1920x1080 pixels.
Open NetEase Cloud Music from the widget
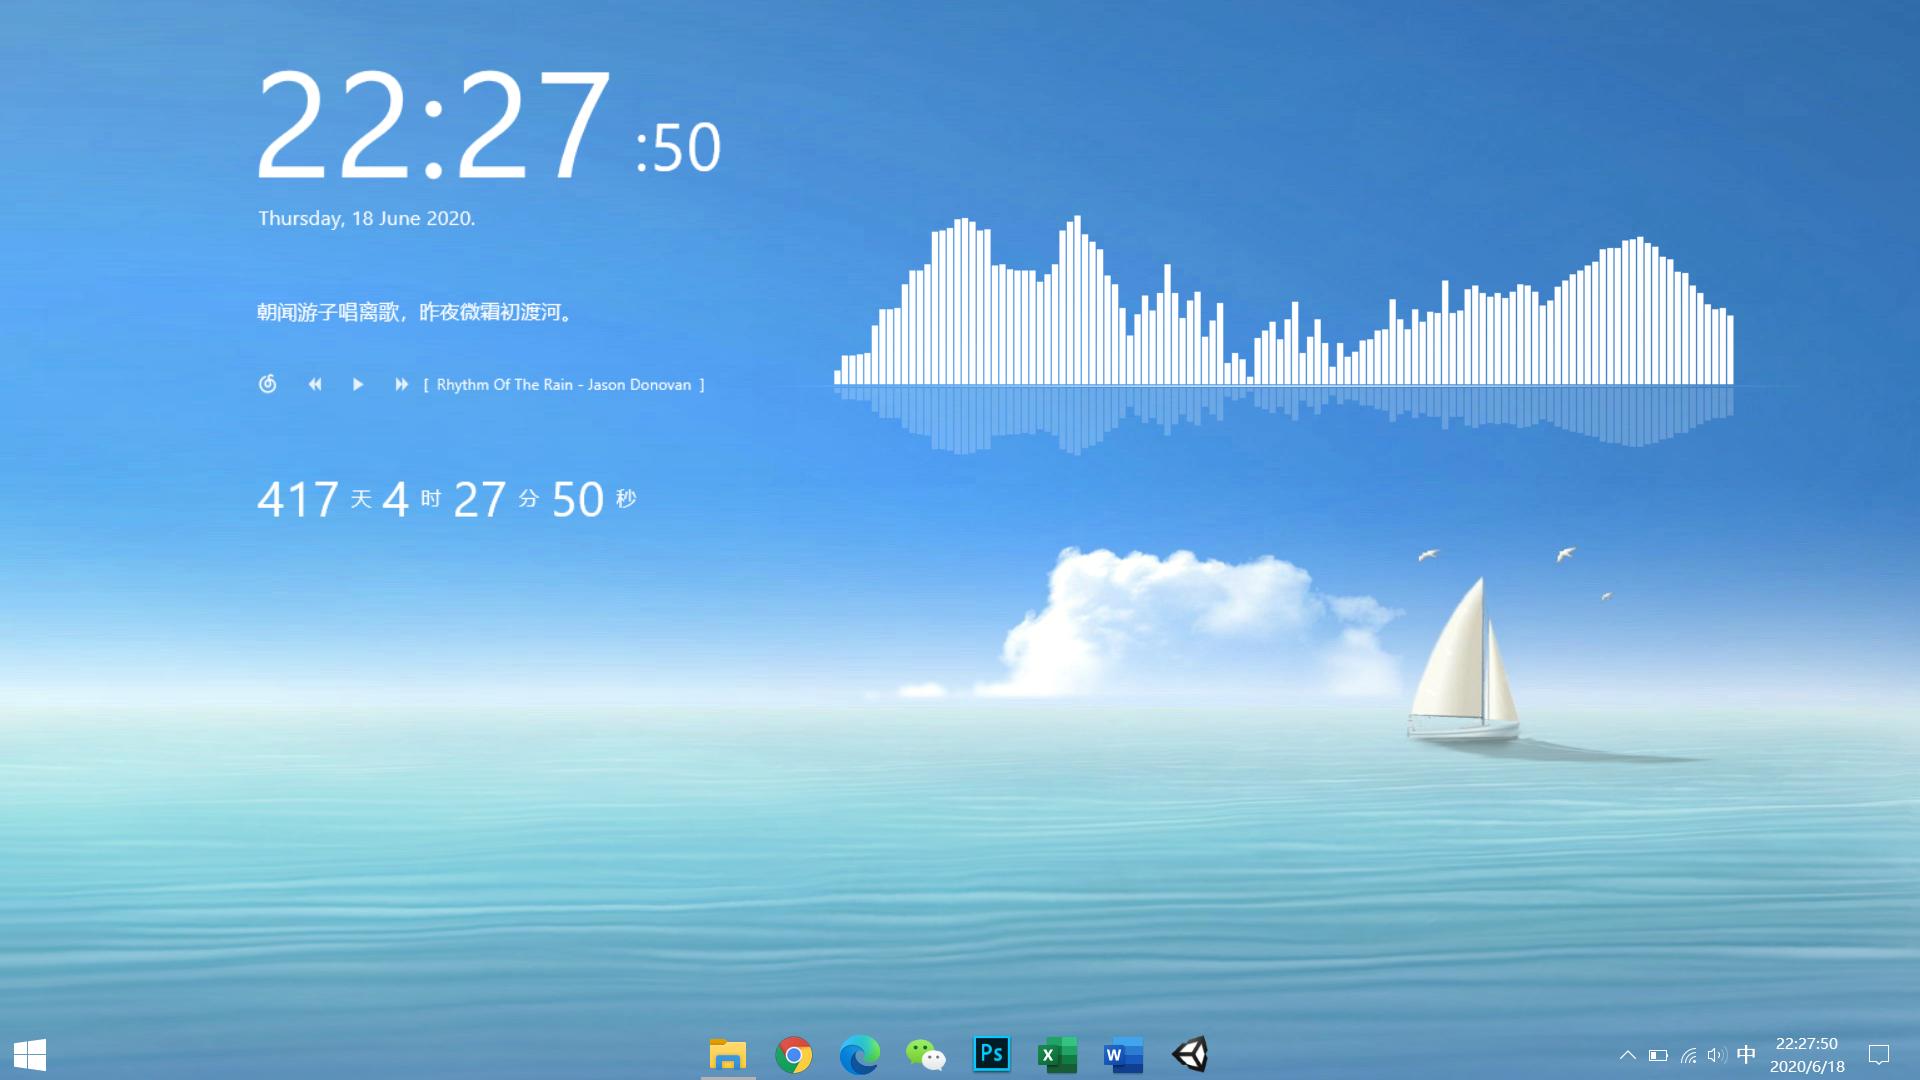click(x=267, y=384)
